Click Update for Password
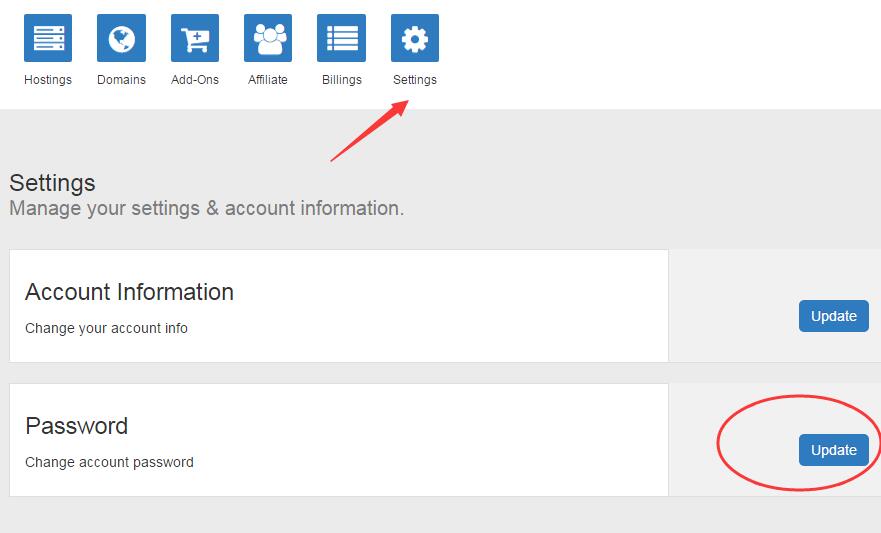881x533 pixels. point(834,450)
